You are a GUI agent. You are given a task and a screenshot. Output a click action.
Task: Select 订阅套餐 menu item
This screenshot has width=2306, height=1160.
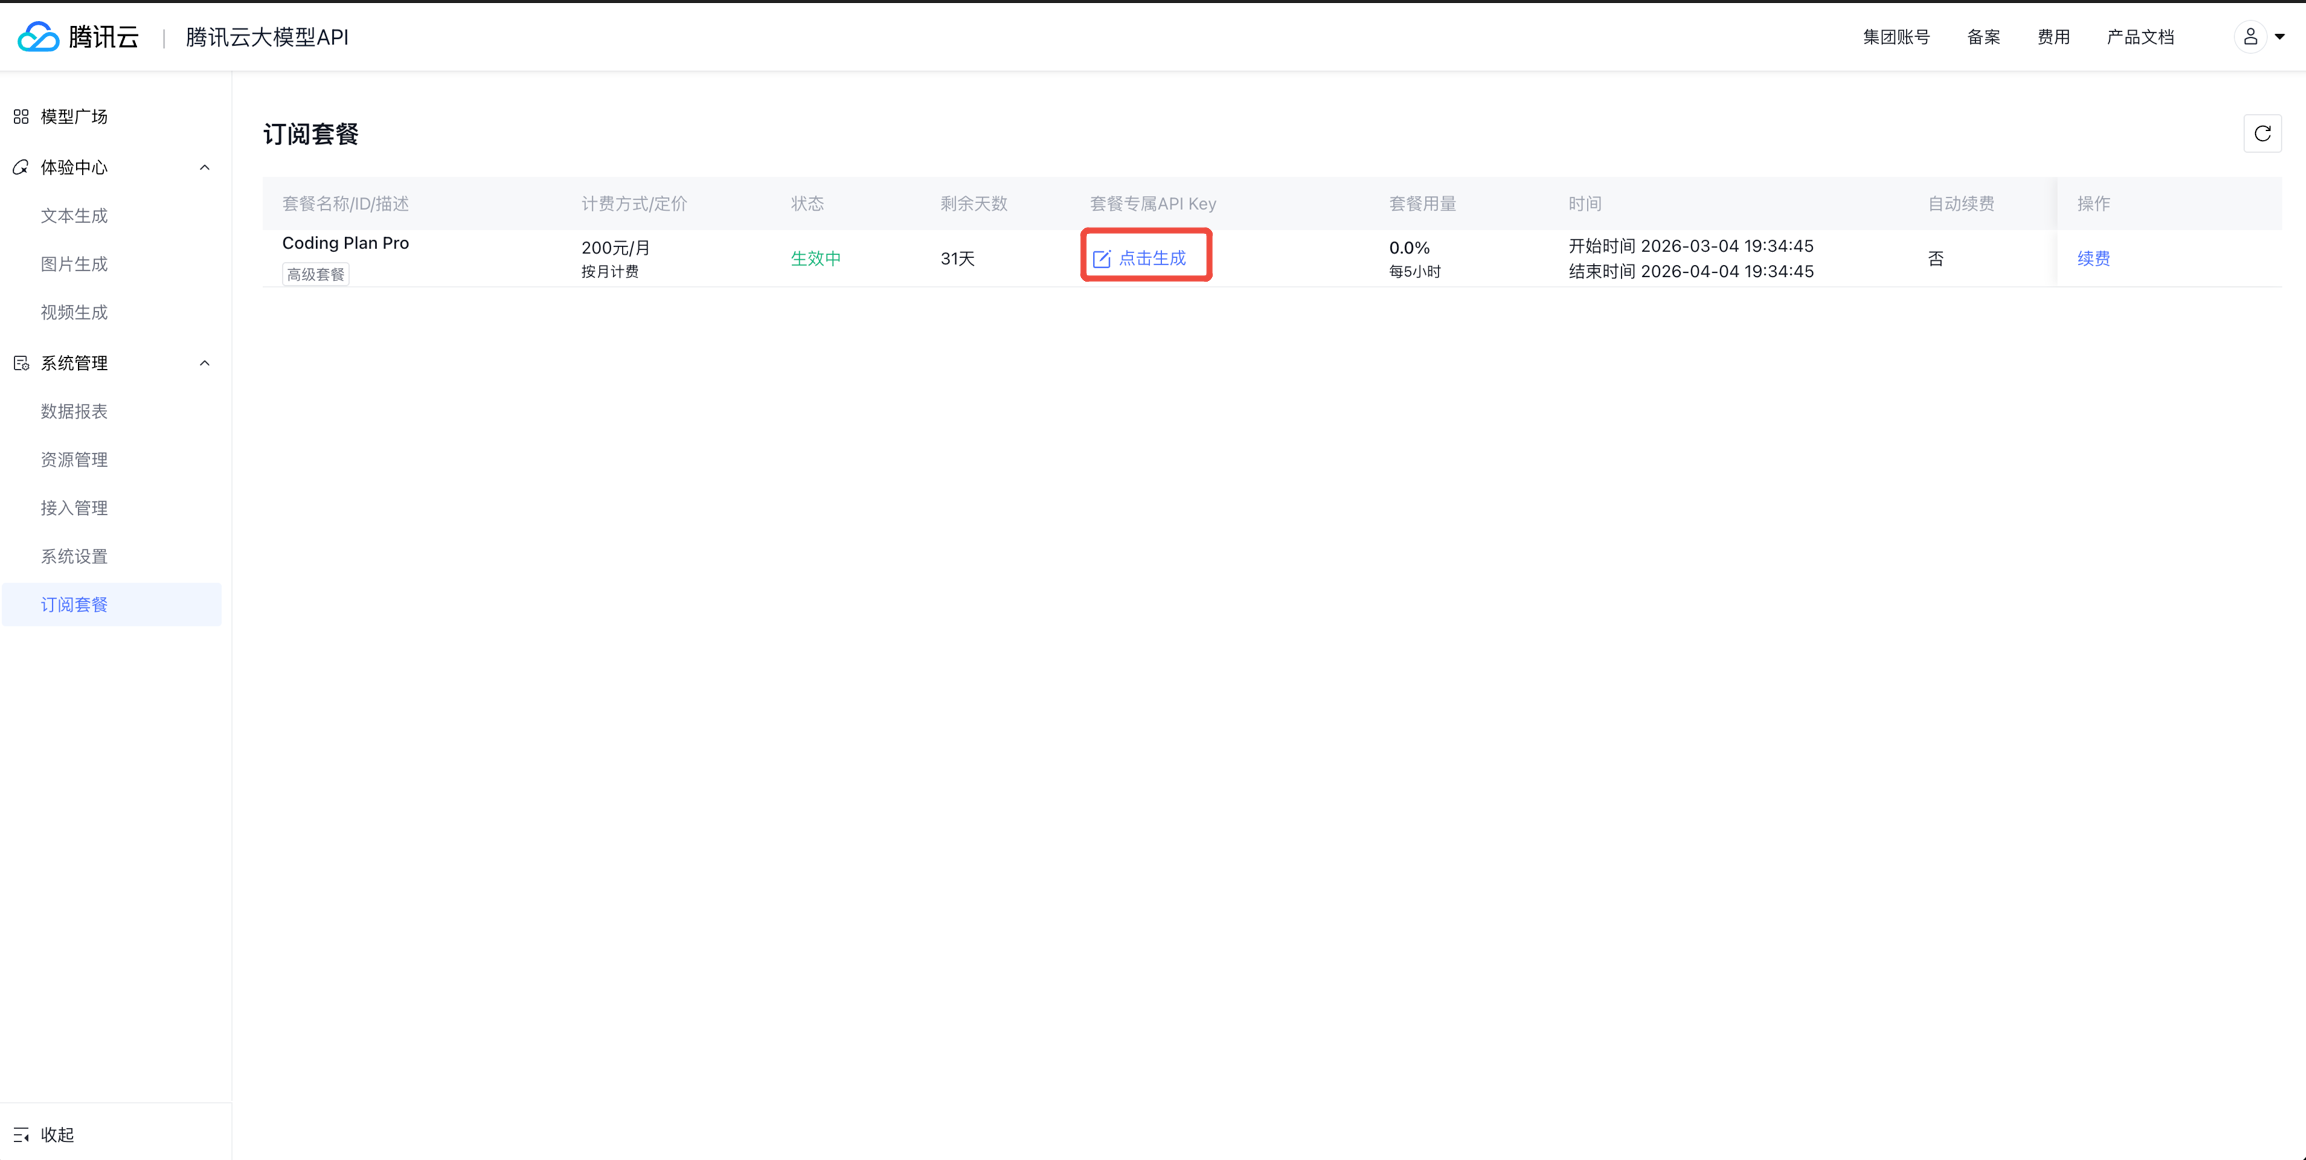click(74, 605)
